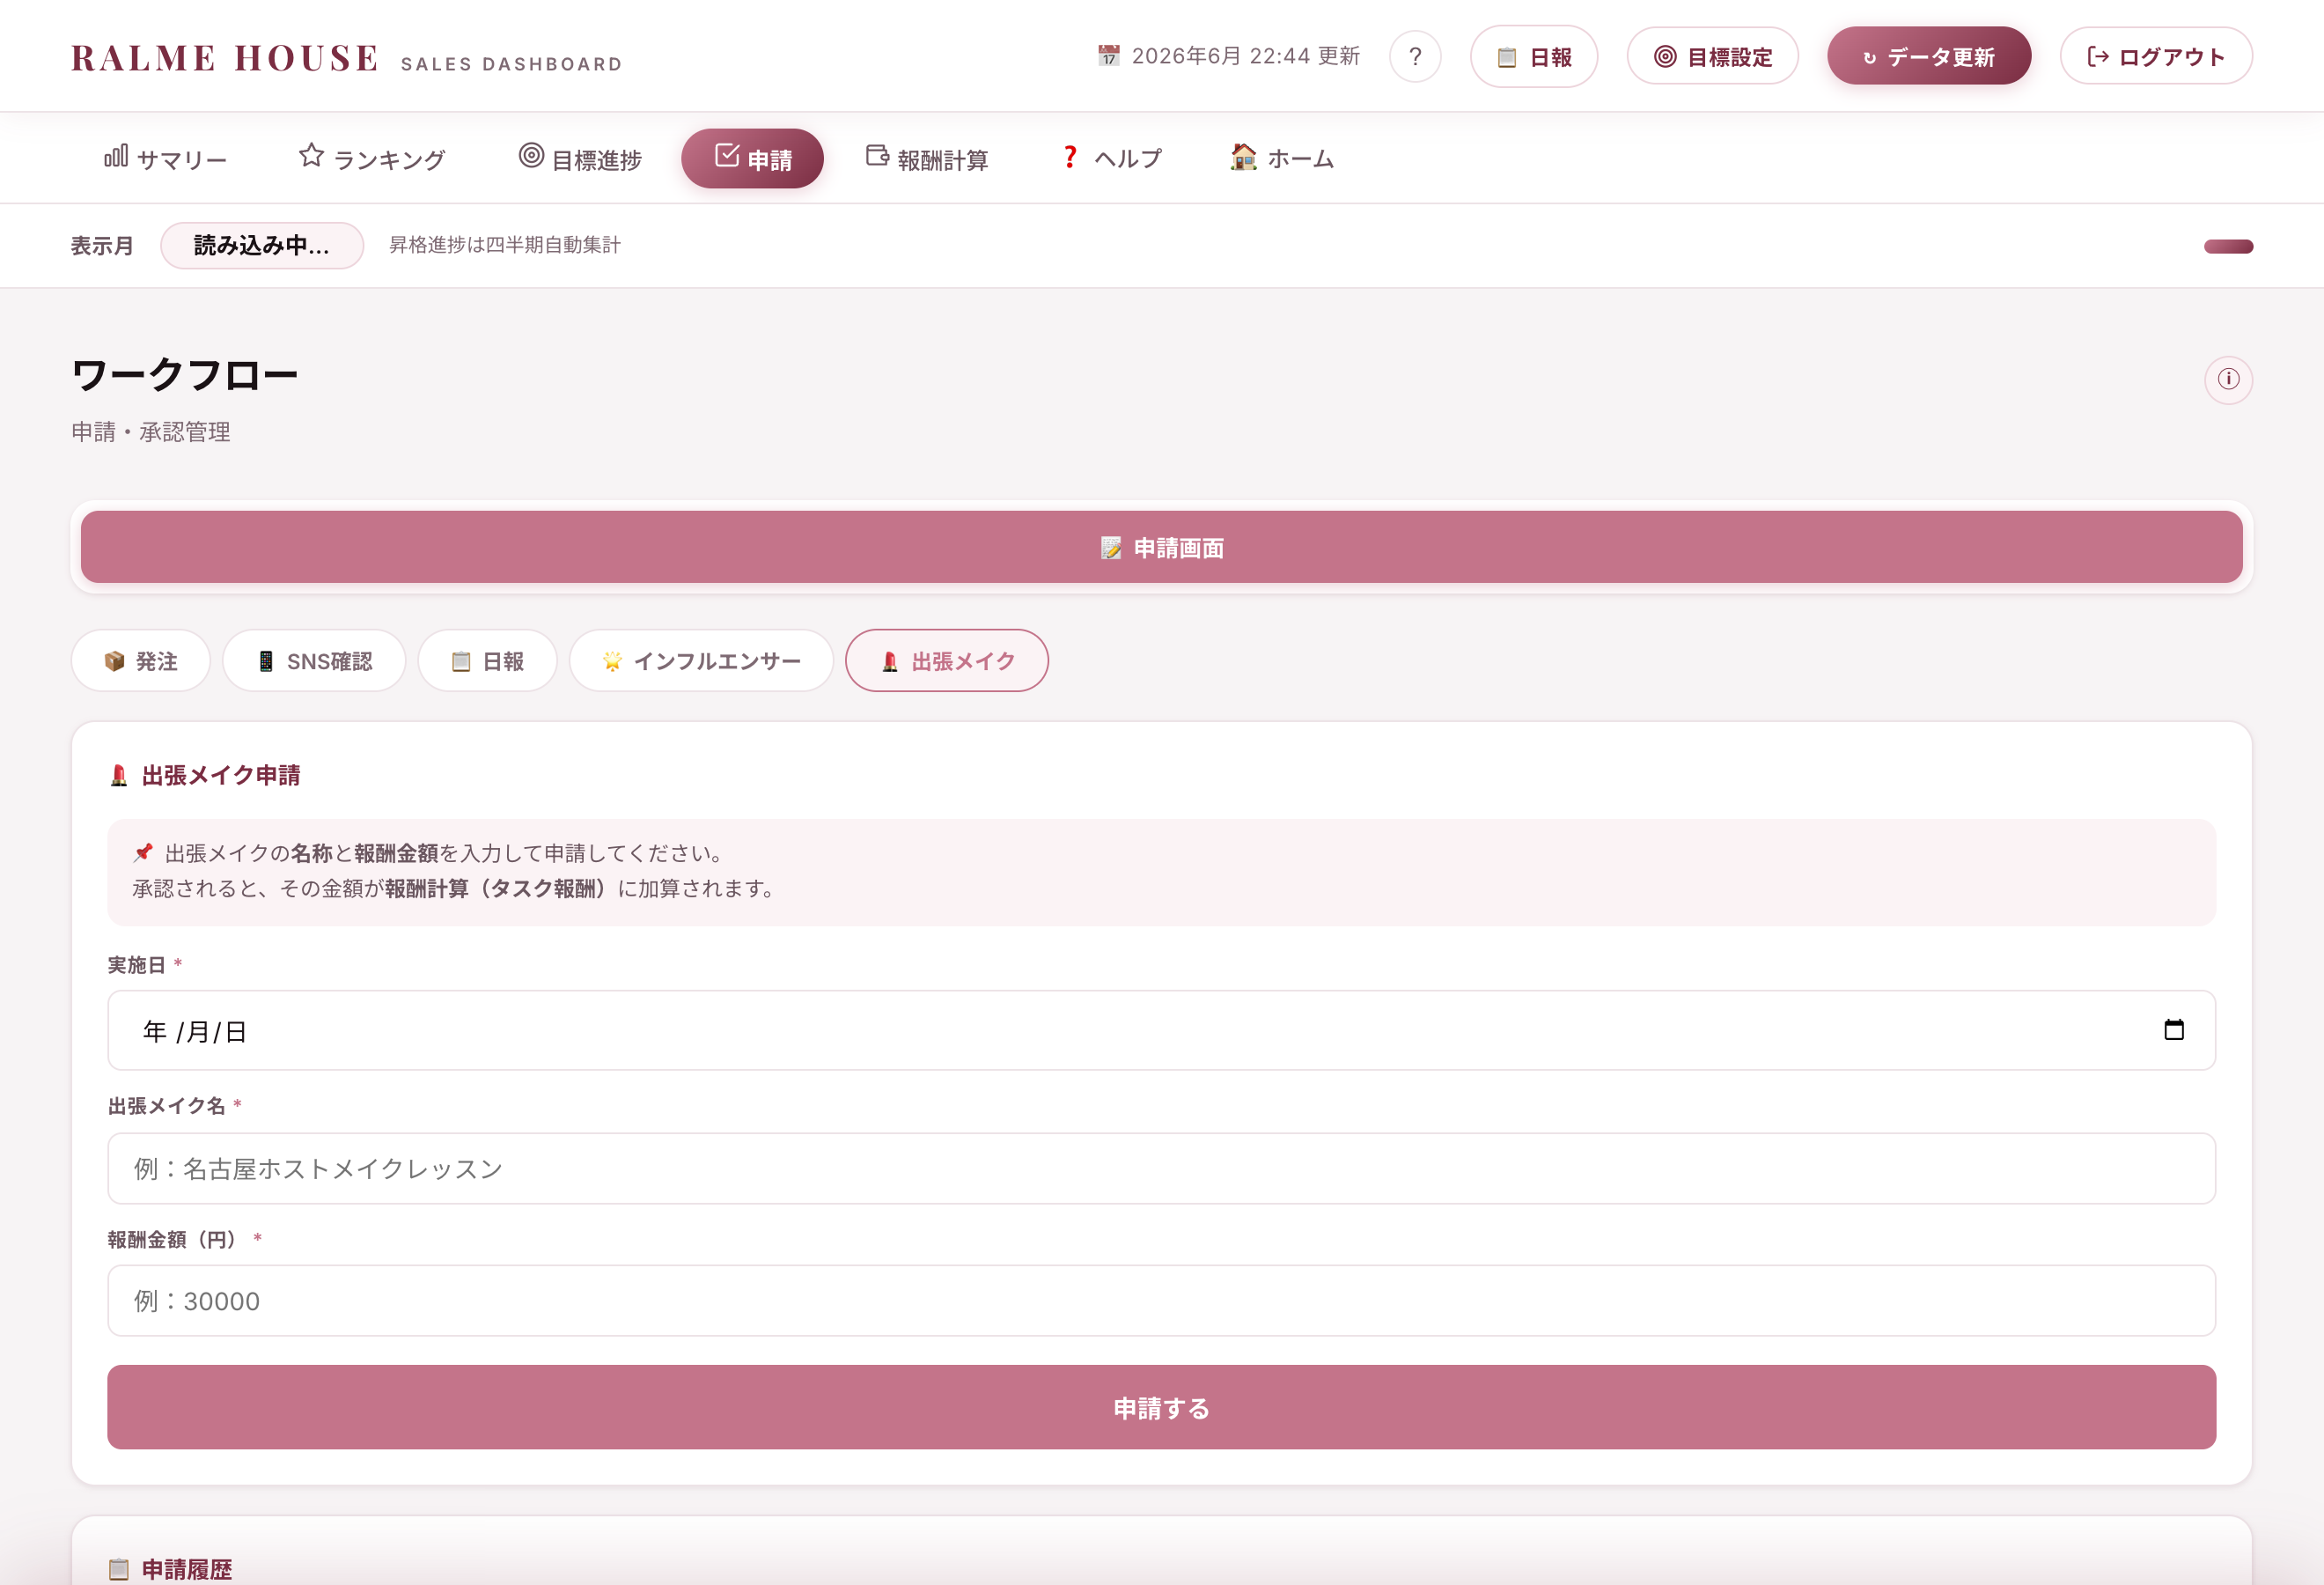Click the 申請画面 banner button
Image resolution: width=2324 pixels, height=1585 pixels.
1161,547
